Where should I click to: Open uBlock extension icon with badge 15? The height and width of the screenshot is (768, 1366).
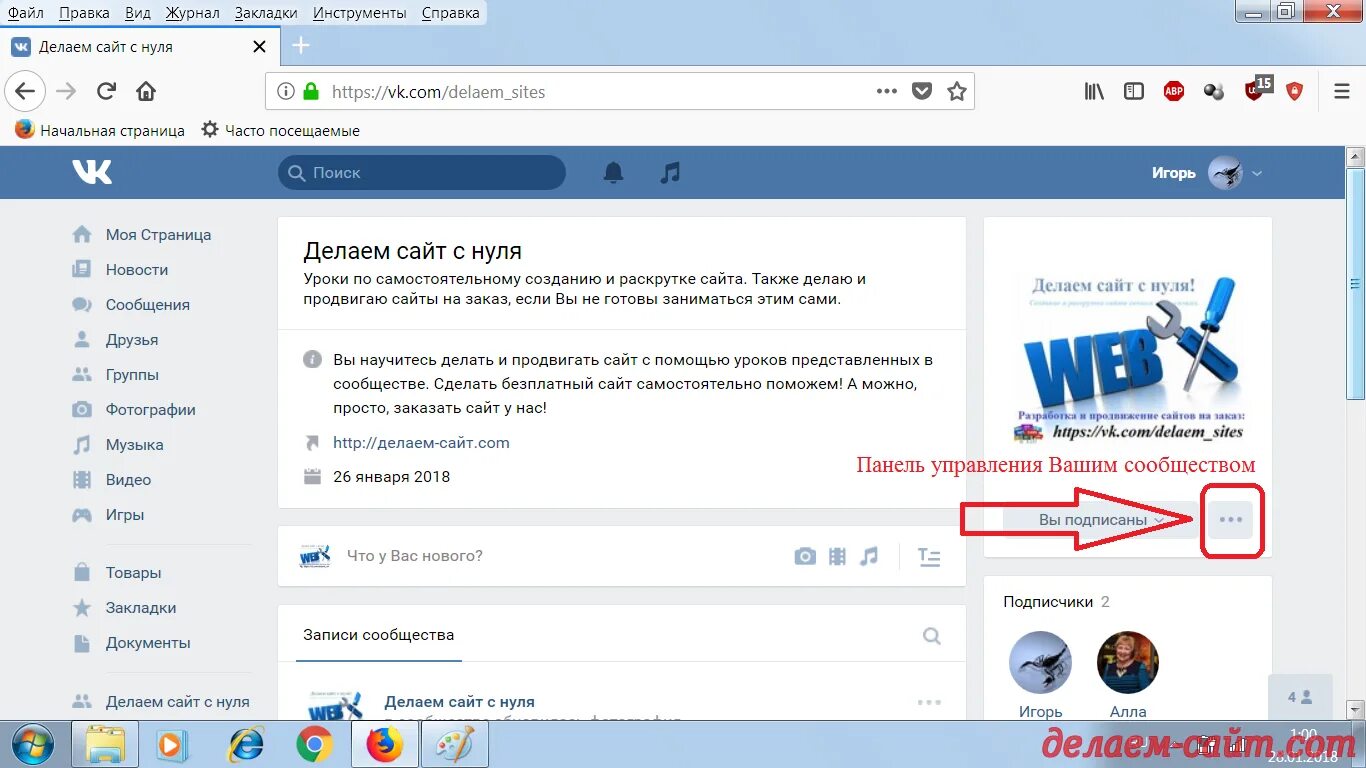[1257, 89]
